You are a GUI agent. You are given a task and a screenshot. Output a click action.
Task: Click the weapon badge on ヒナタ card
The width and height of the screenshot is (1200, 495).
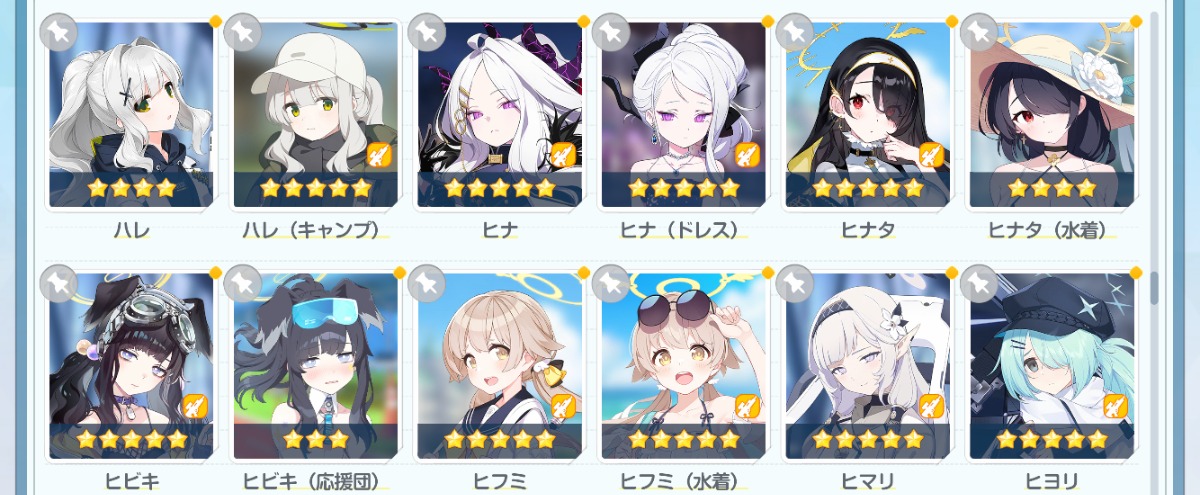point(929,154)
